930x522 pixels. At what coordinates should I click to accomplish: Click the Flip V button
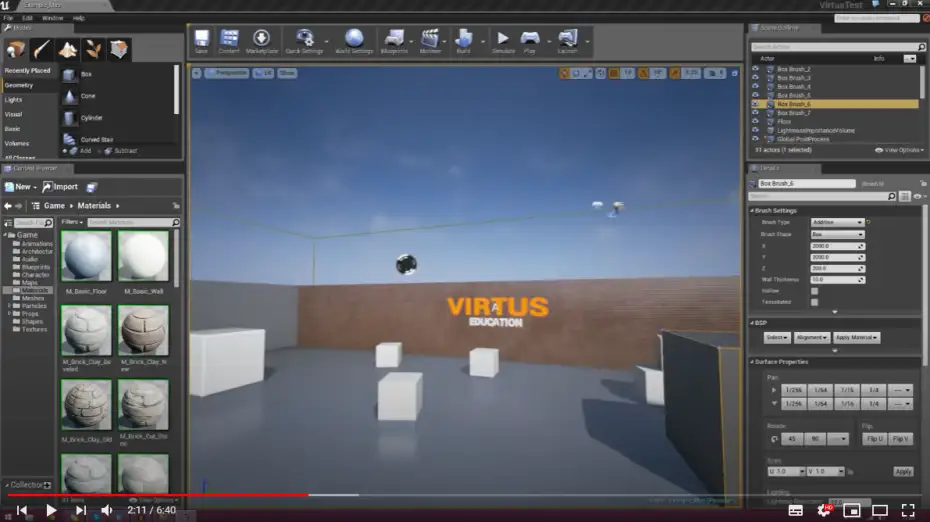pyautogui.click(x=900, y=439)
